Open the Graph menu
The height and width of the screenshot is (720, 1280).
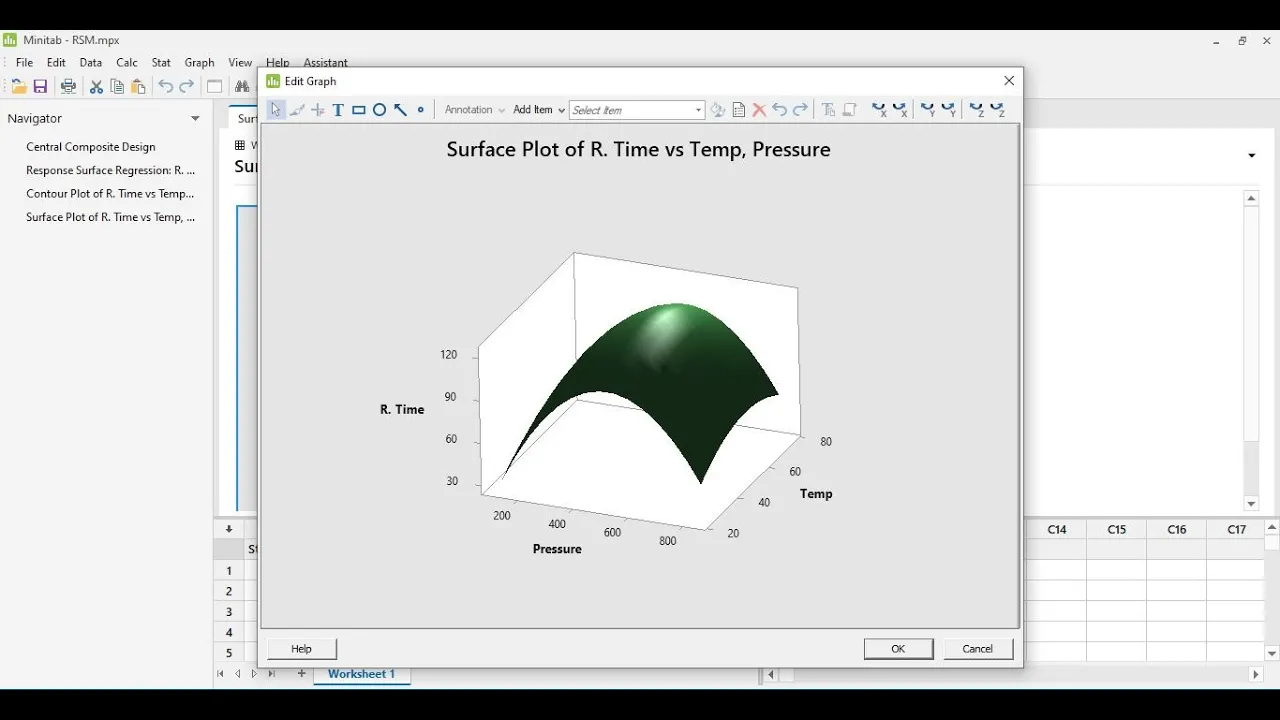pos(200,62)
